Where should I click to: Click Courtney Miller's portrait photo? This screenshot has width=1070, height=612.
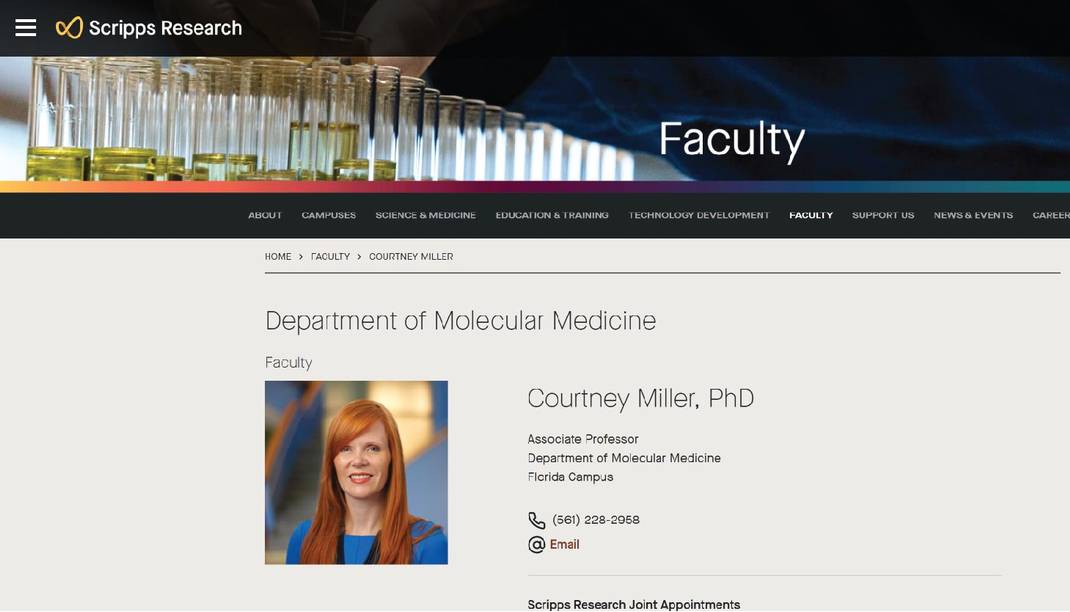356,471
